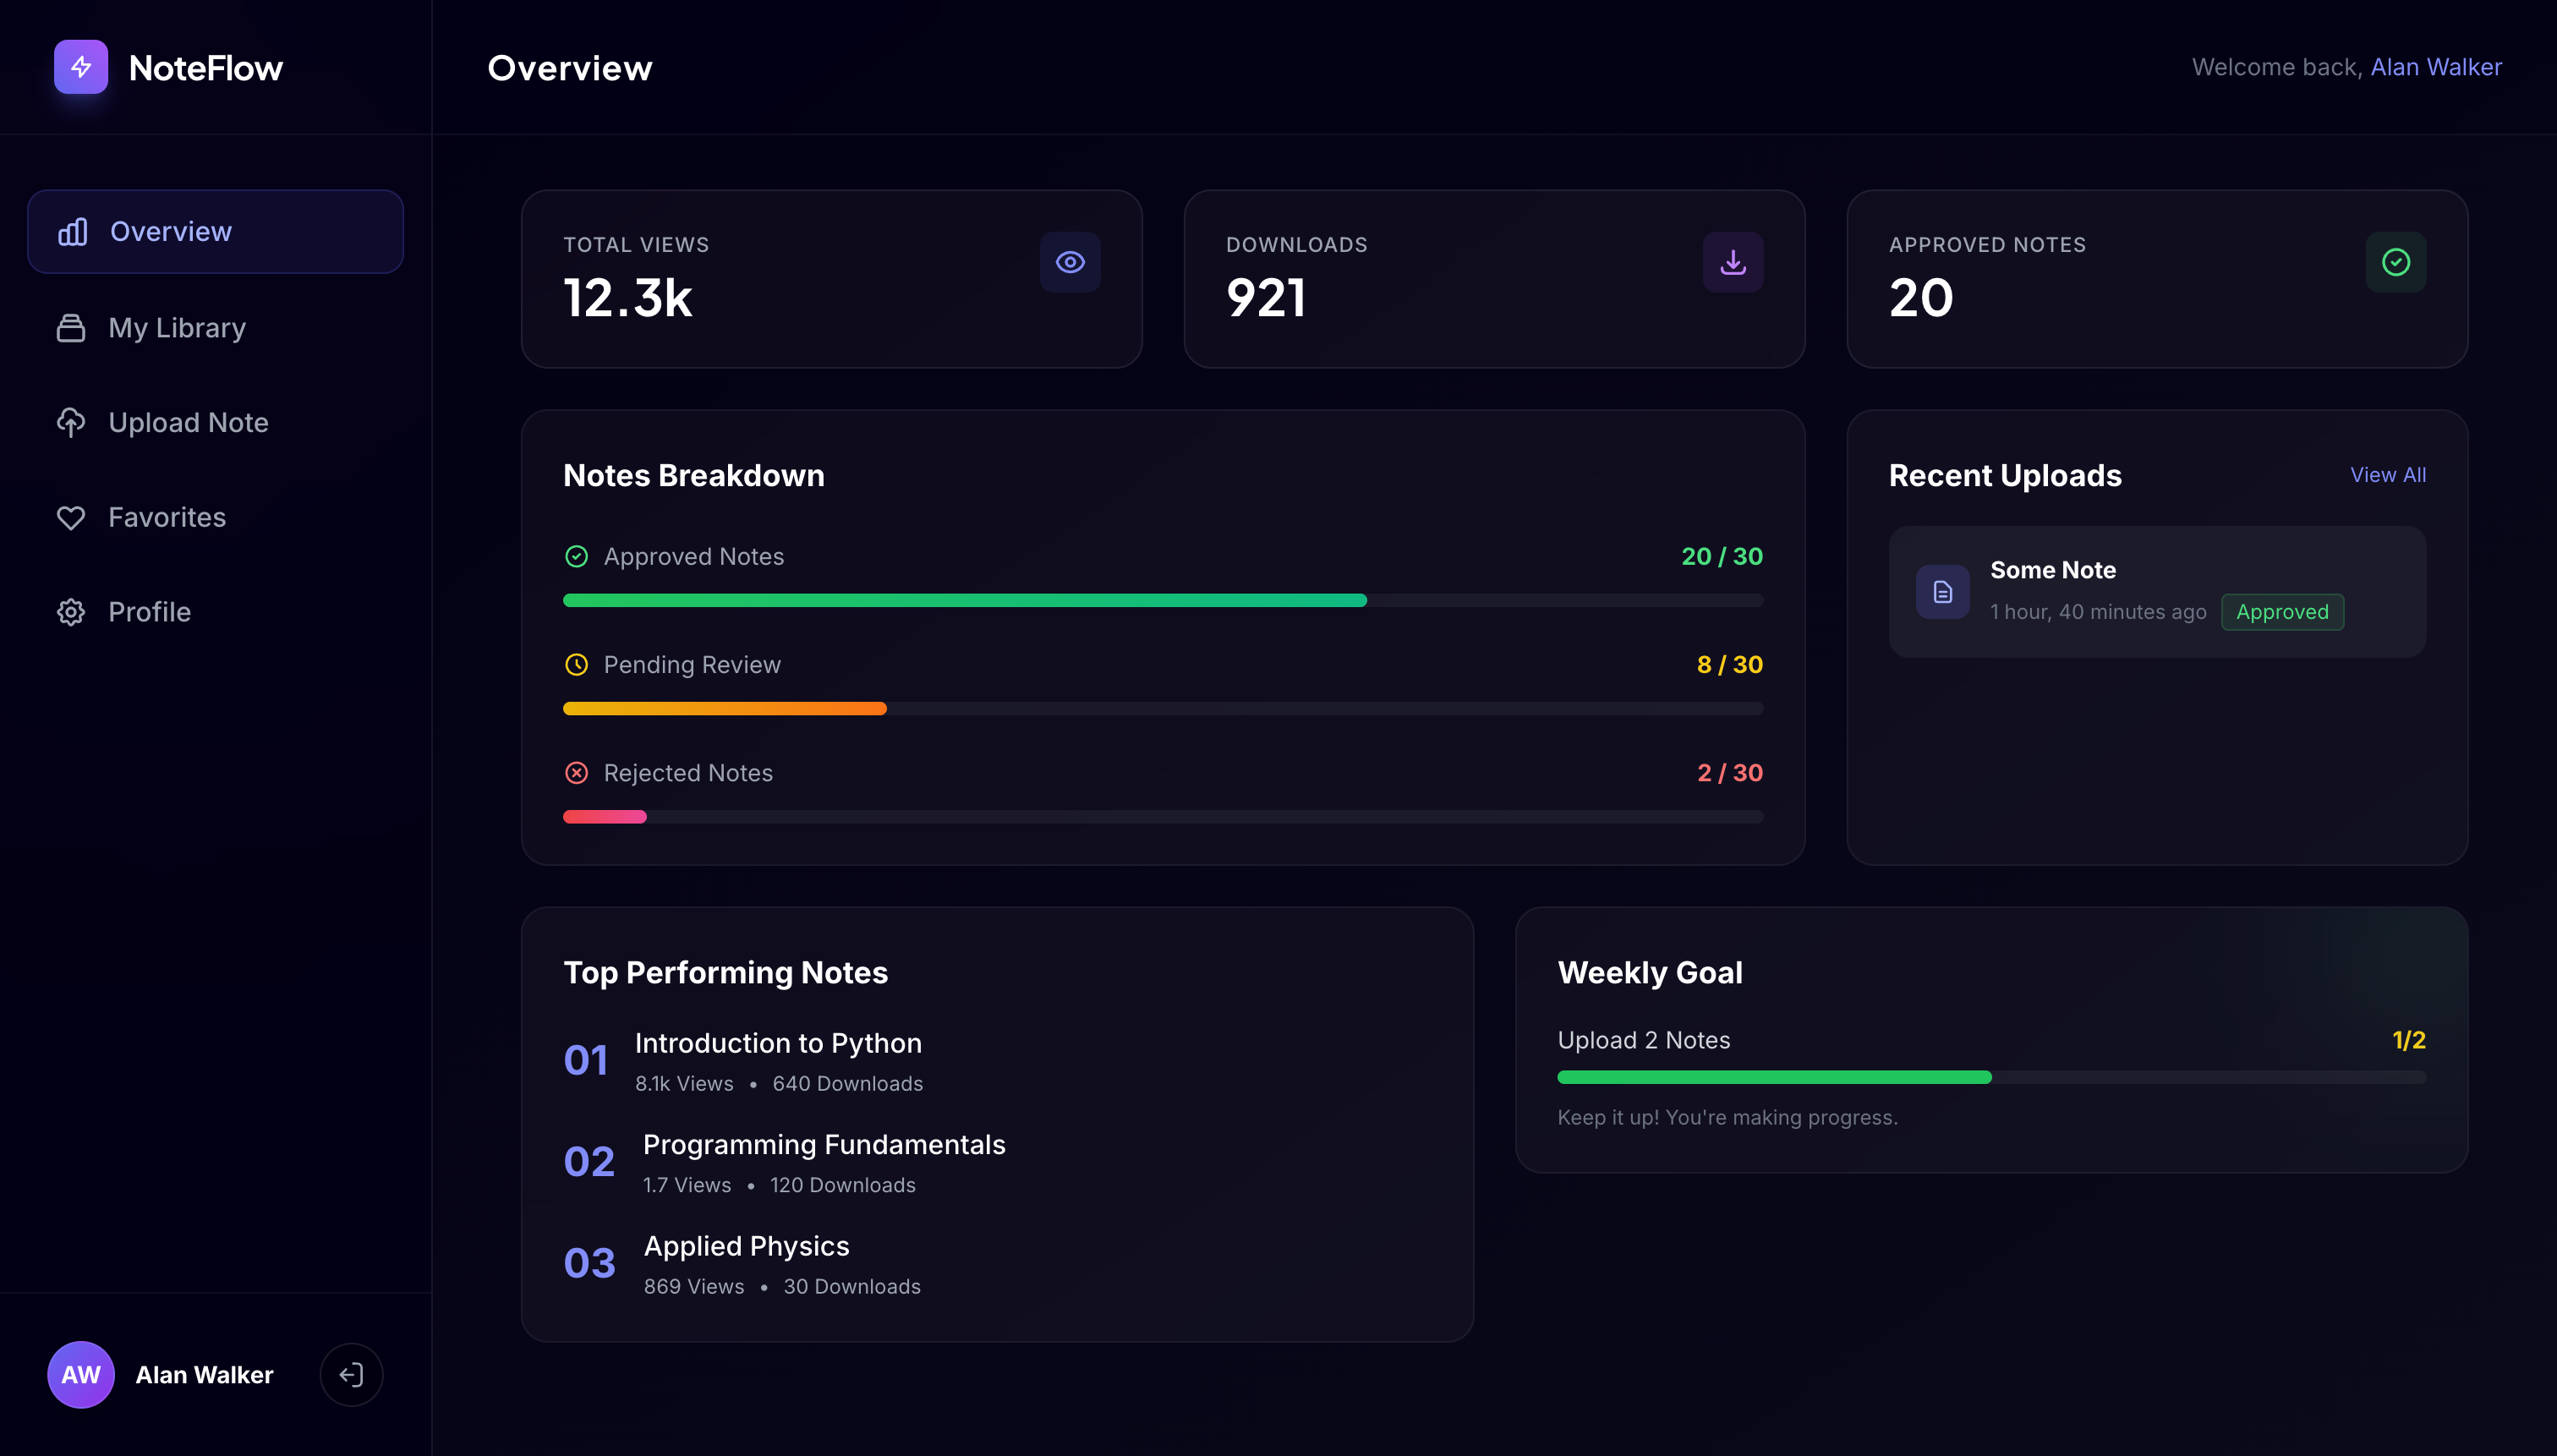Click the Pending Review clock icon

click(x=576, y=665)
